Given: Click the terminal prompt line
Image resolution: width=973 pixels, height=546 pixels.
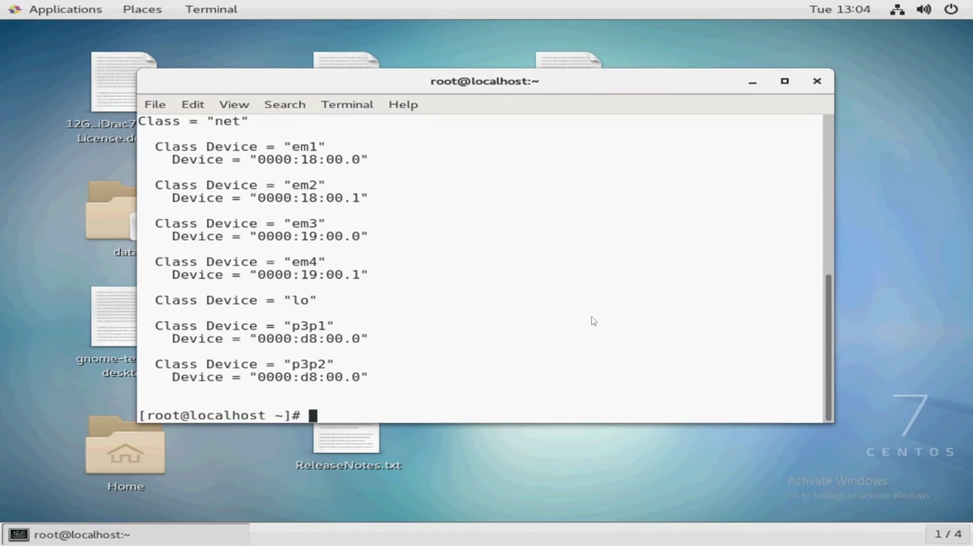Looking at the screenshot, I should tap(227, 415).
